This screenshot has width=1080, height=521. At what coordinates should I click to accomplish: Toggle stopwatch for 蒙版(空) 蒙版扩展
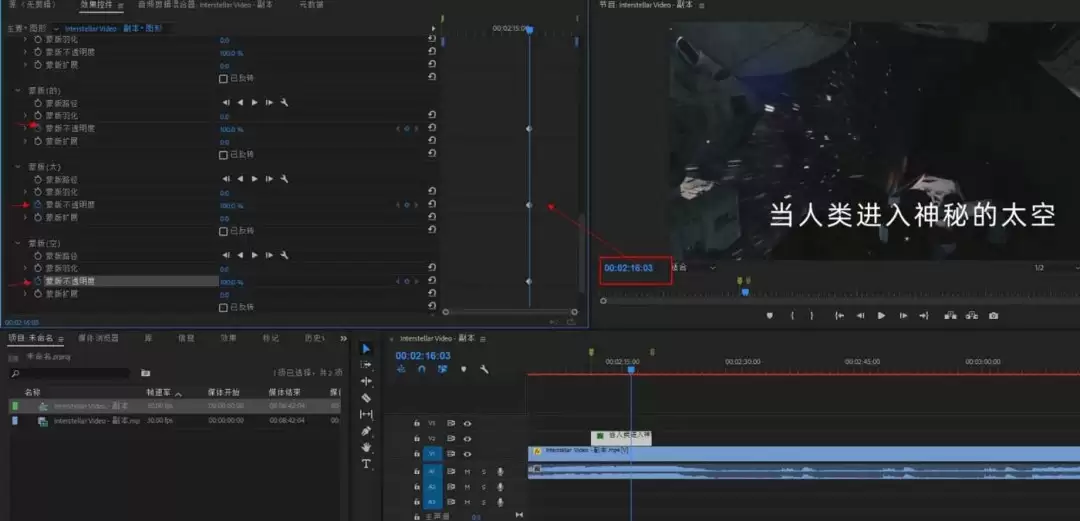click(x=38, y=294)
